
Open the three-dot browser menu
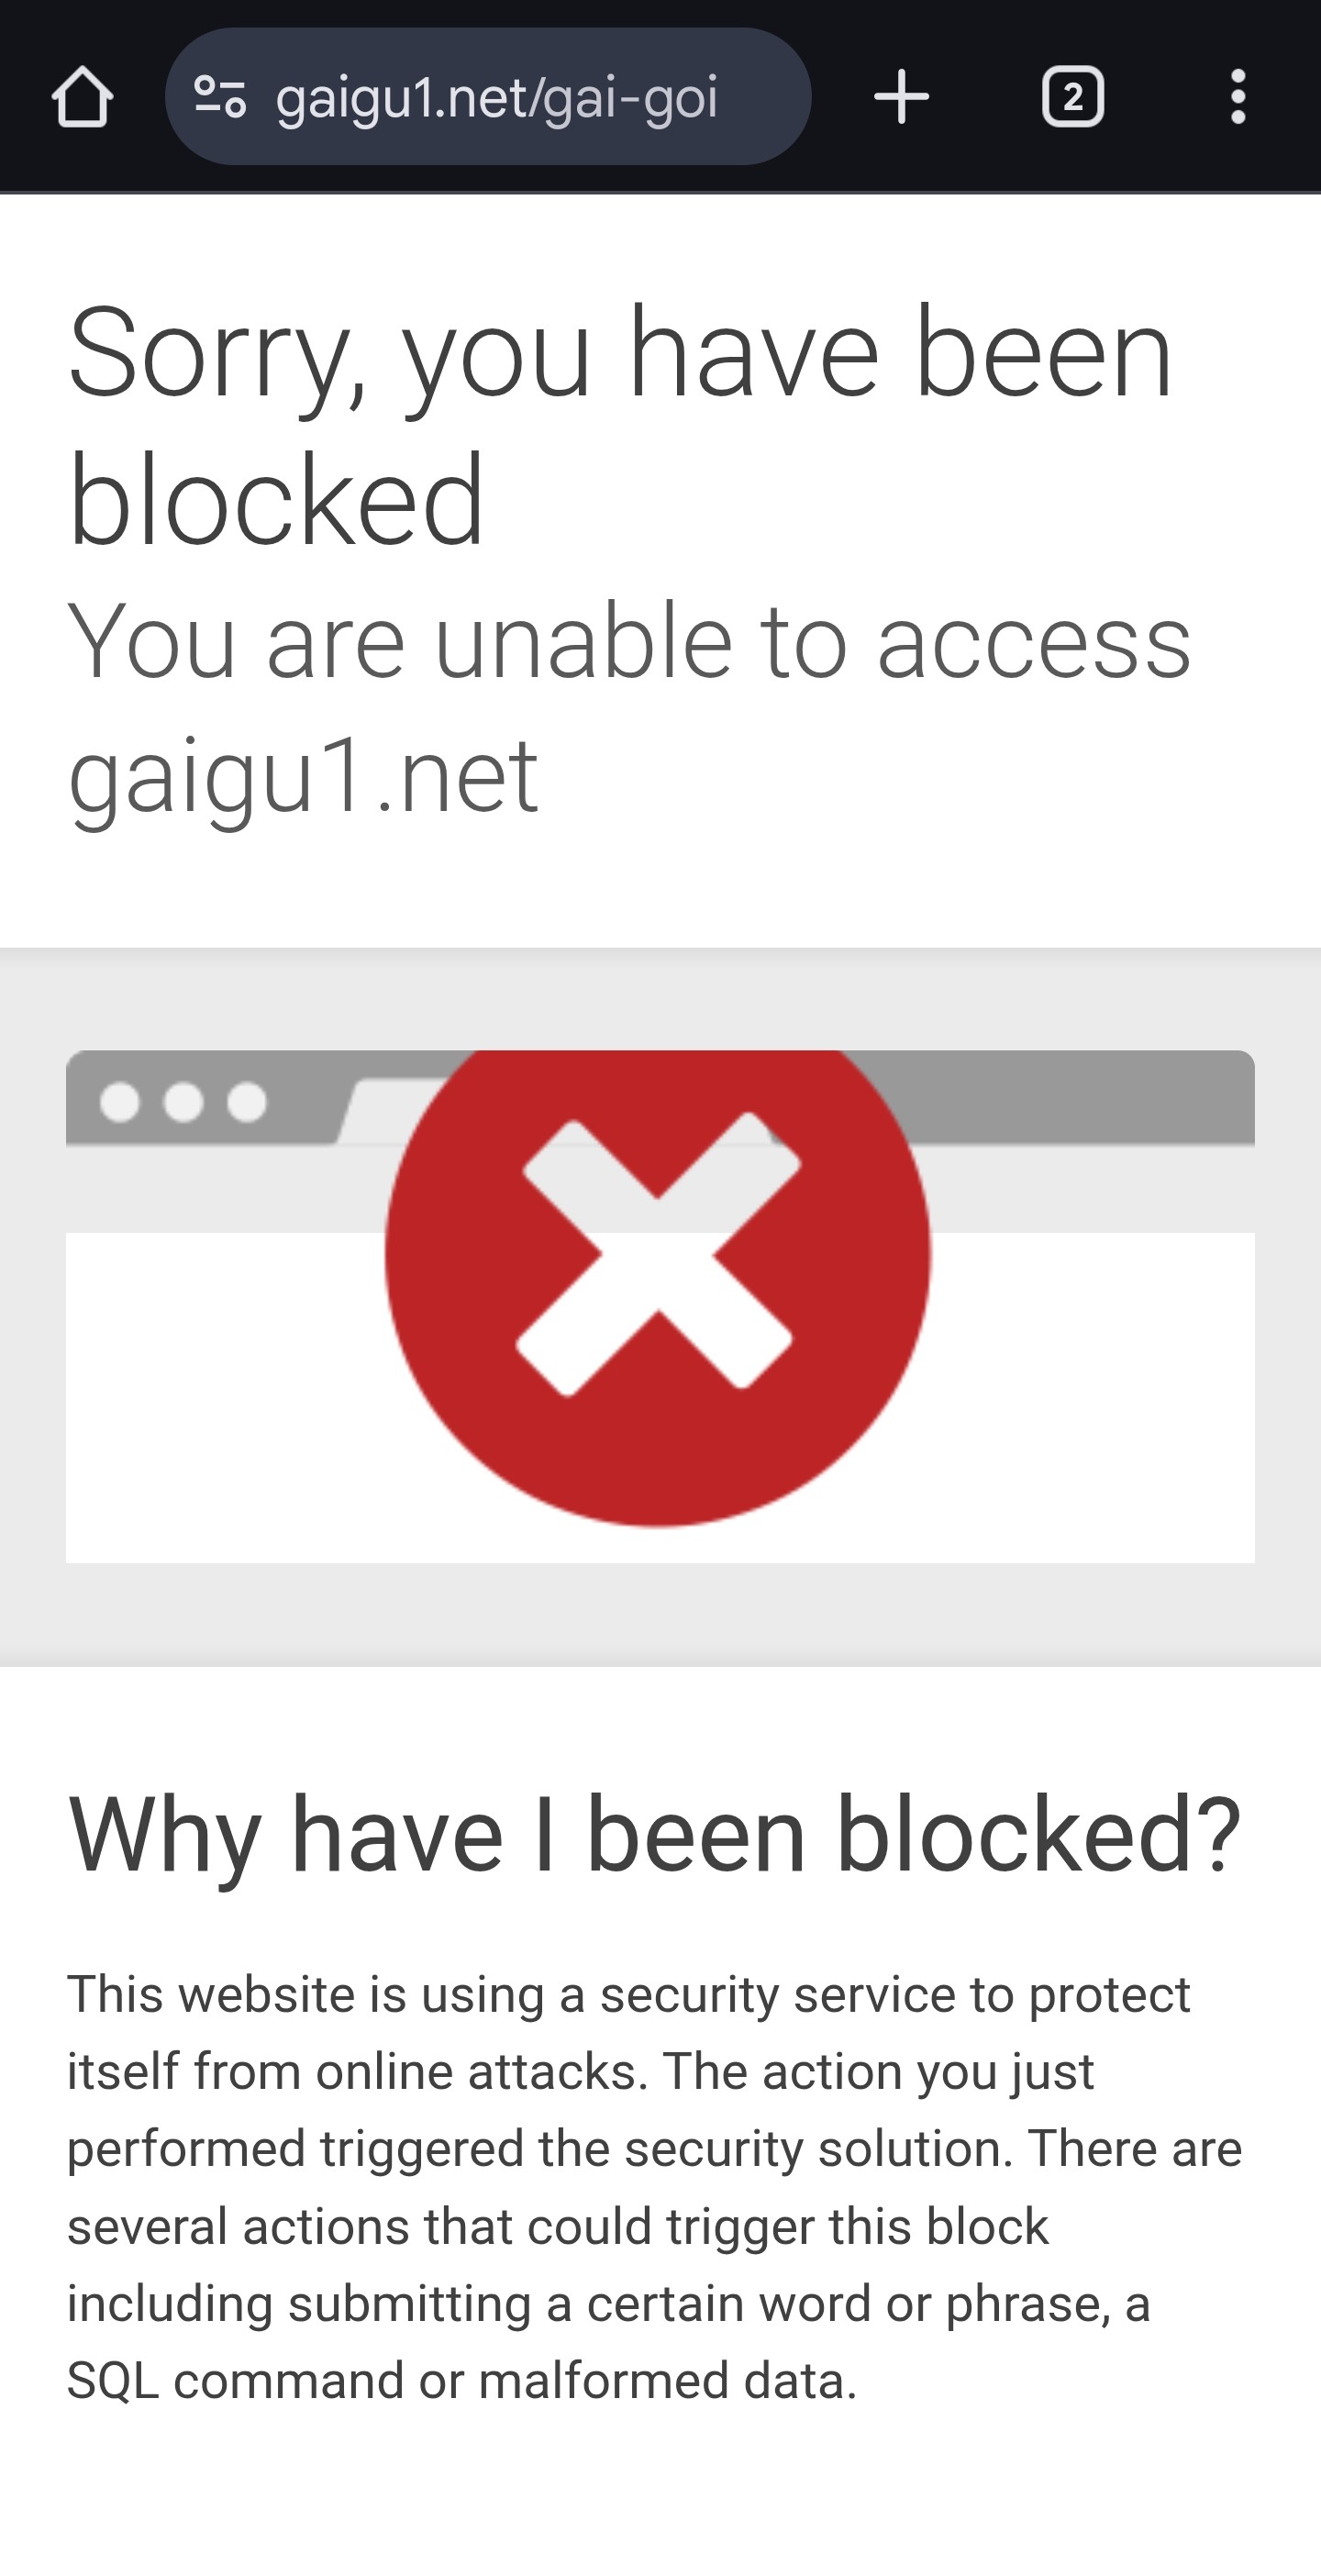(1238, 97)
